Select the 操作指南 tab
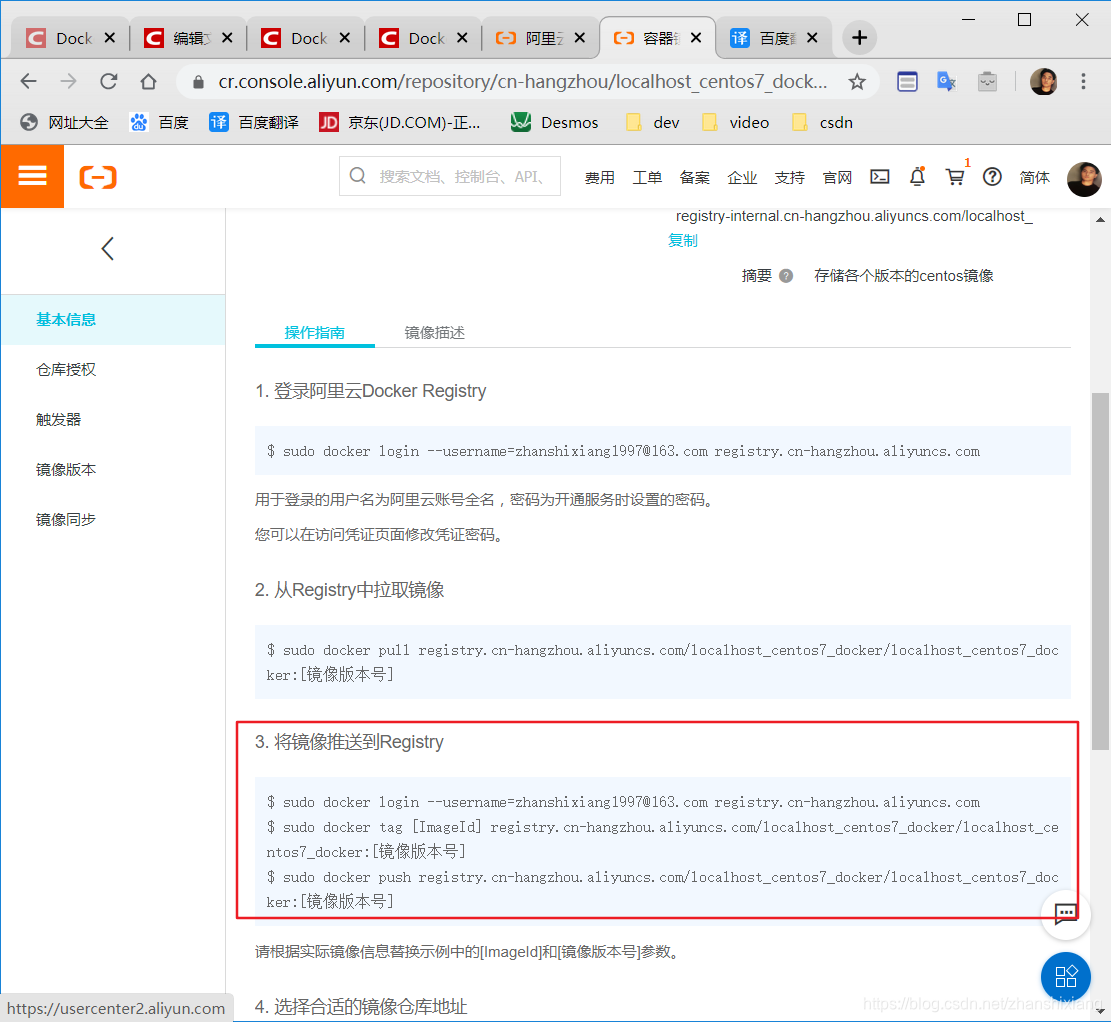 [x=315, y=332]
